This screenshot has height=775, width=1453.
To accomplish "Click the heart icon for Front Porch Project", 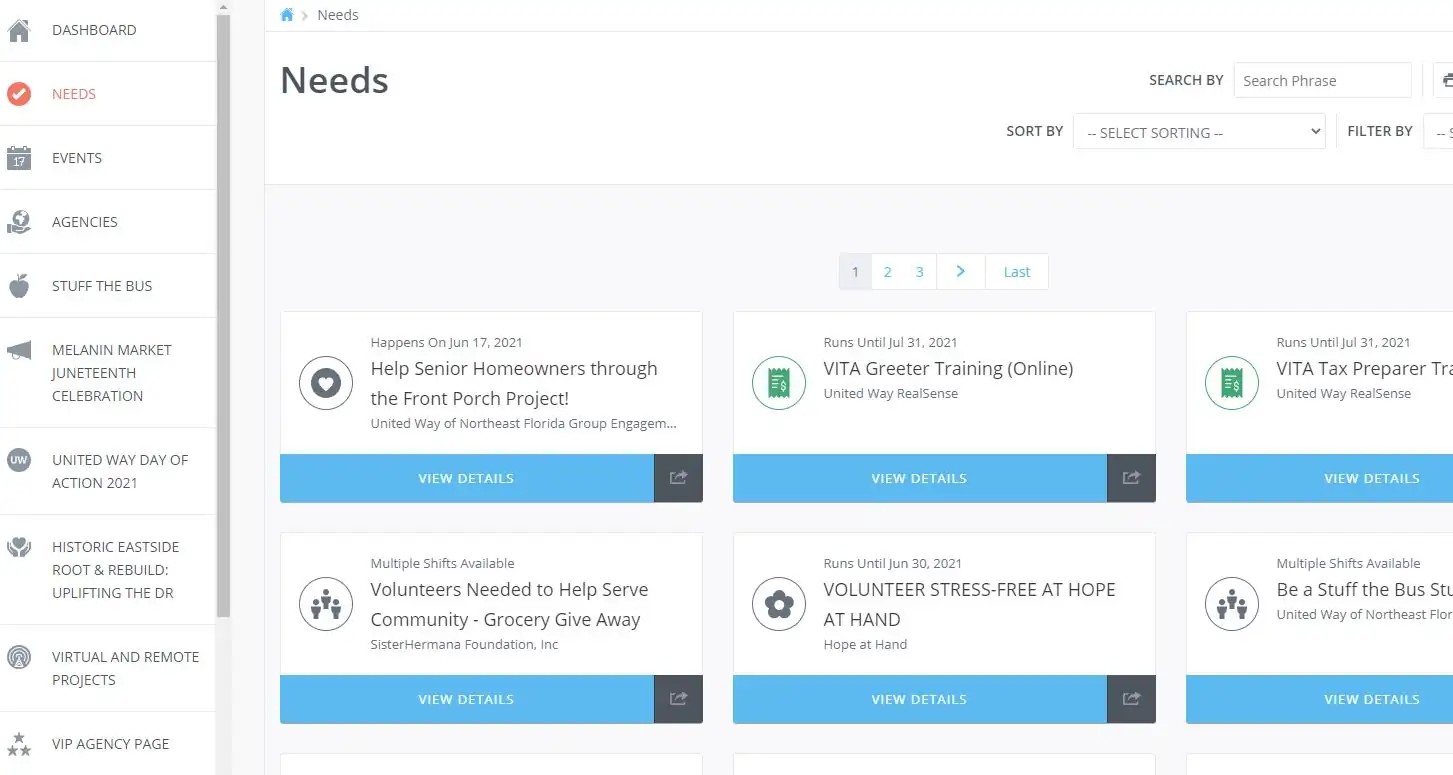I will [x=326, y=383].
